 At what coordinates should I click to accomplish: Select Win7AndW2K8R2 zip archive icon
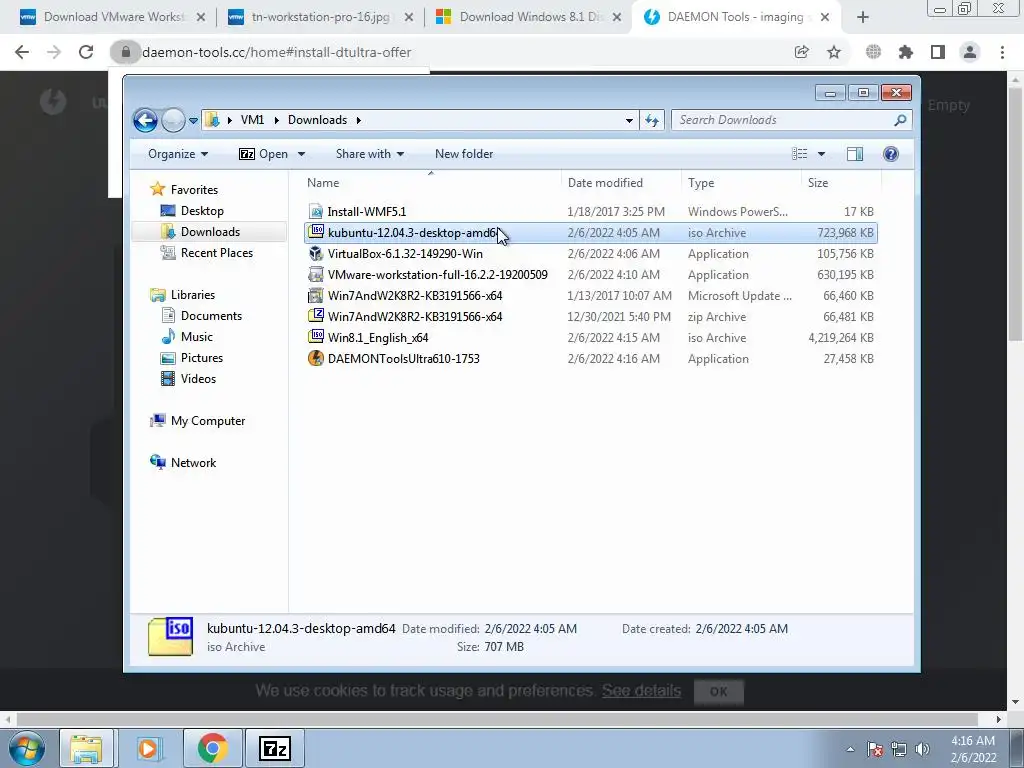click(316, 317)
